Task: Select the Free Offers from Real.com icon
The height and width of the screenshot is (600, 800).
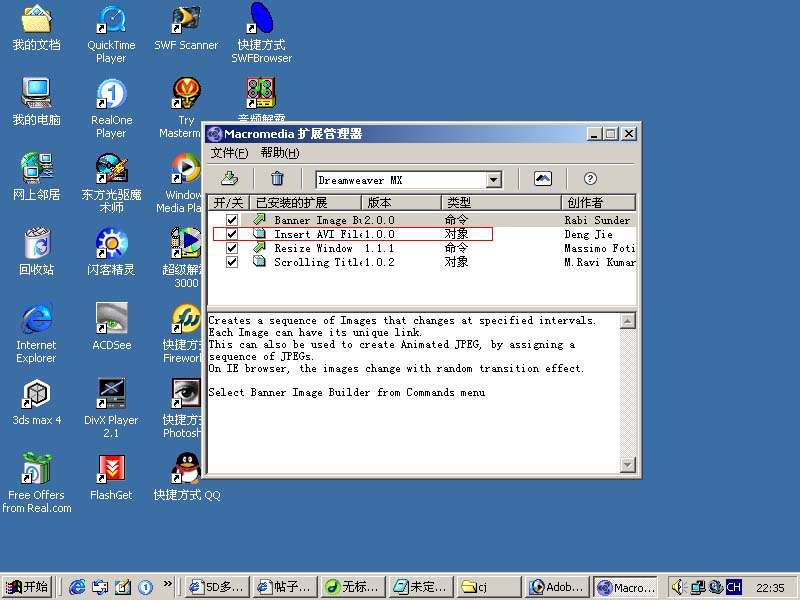Action: 36,483
